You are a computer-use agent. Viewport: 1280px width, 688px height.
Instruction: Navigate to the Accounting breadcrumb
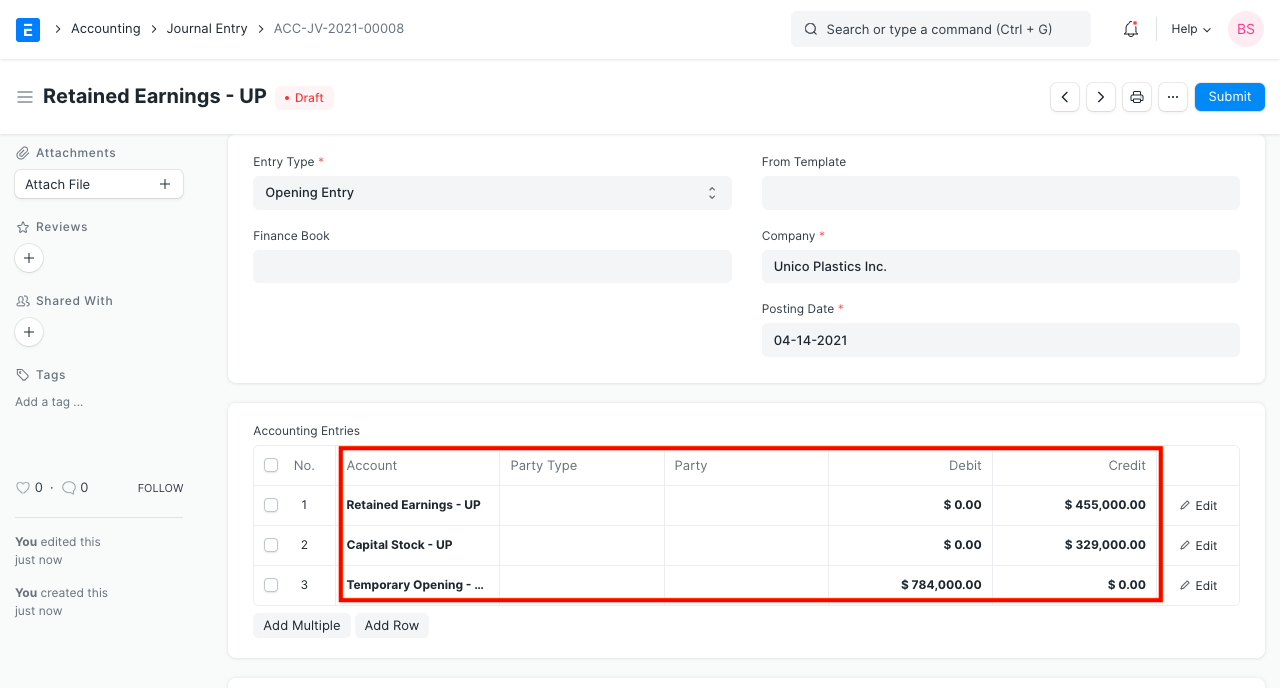[x=106, y=28]
